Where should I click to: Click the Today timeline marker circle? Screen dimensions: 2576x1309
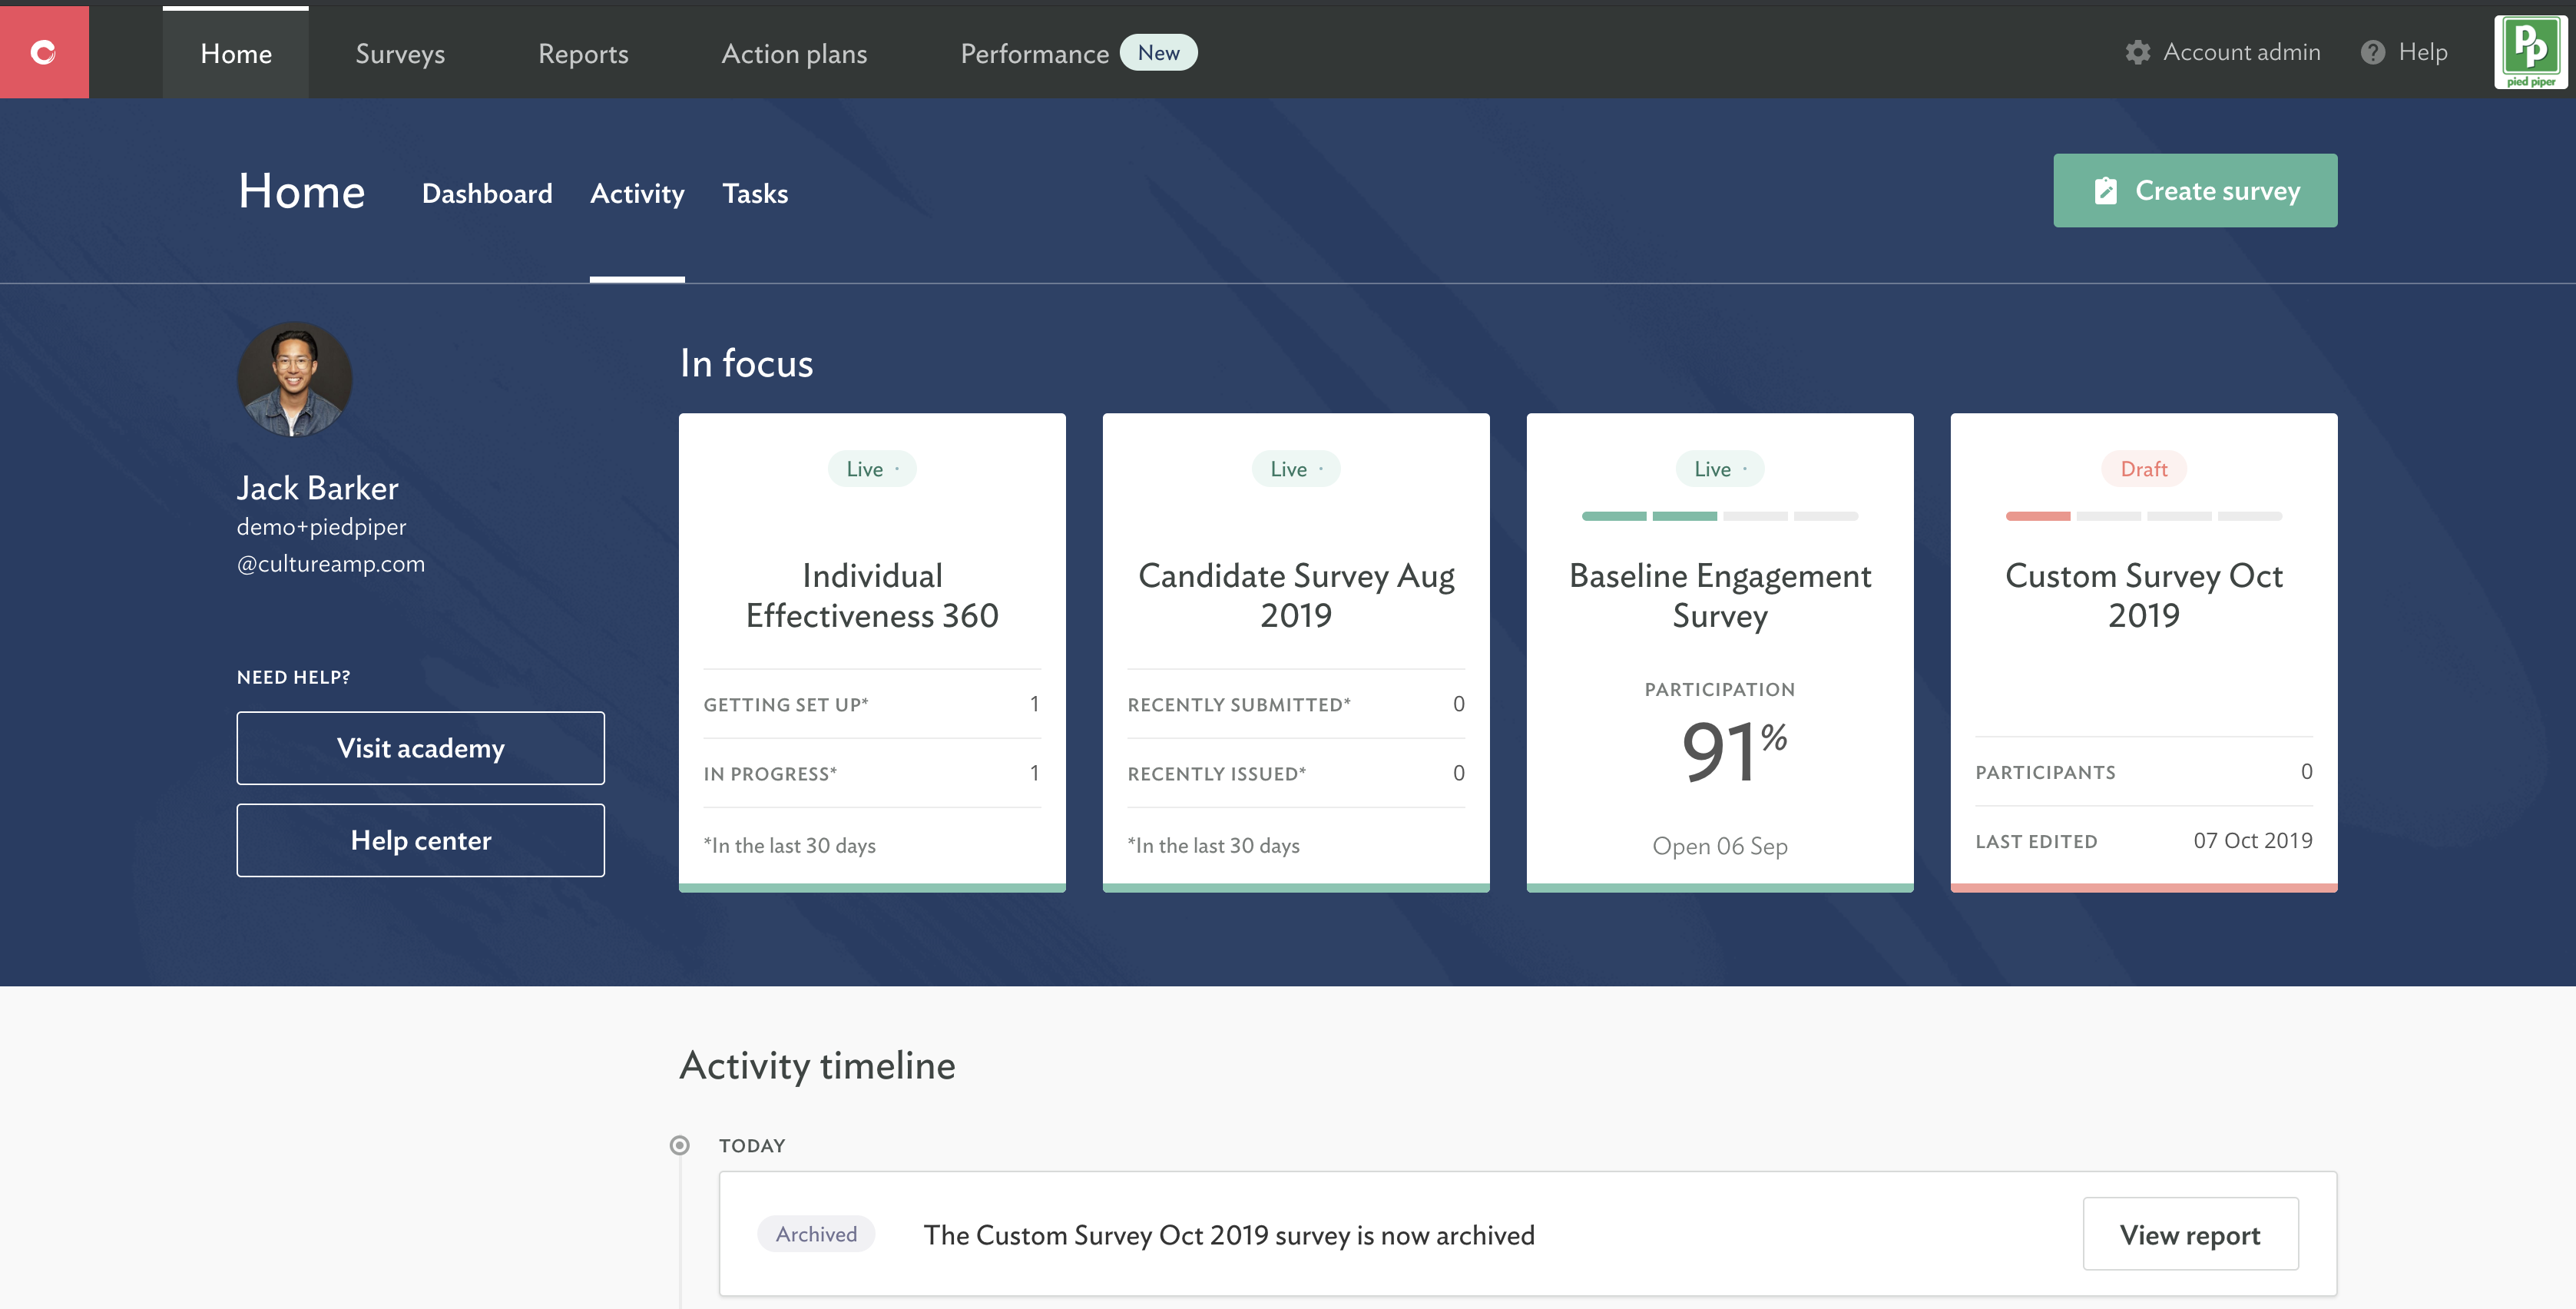click(x=679, y=1145)
